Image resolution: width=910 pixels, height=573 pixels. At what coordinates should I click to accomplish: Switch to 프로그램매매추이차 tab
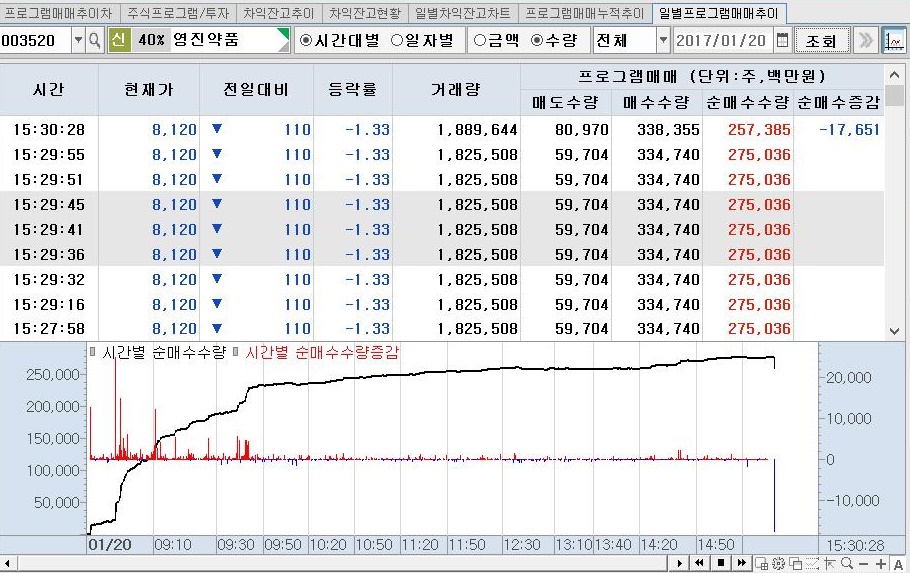[58, 13]
